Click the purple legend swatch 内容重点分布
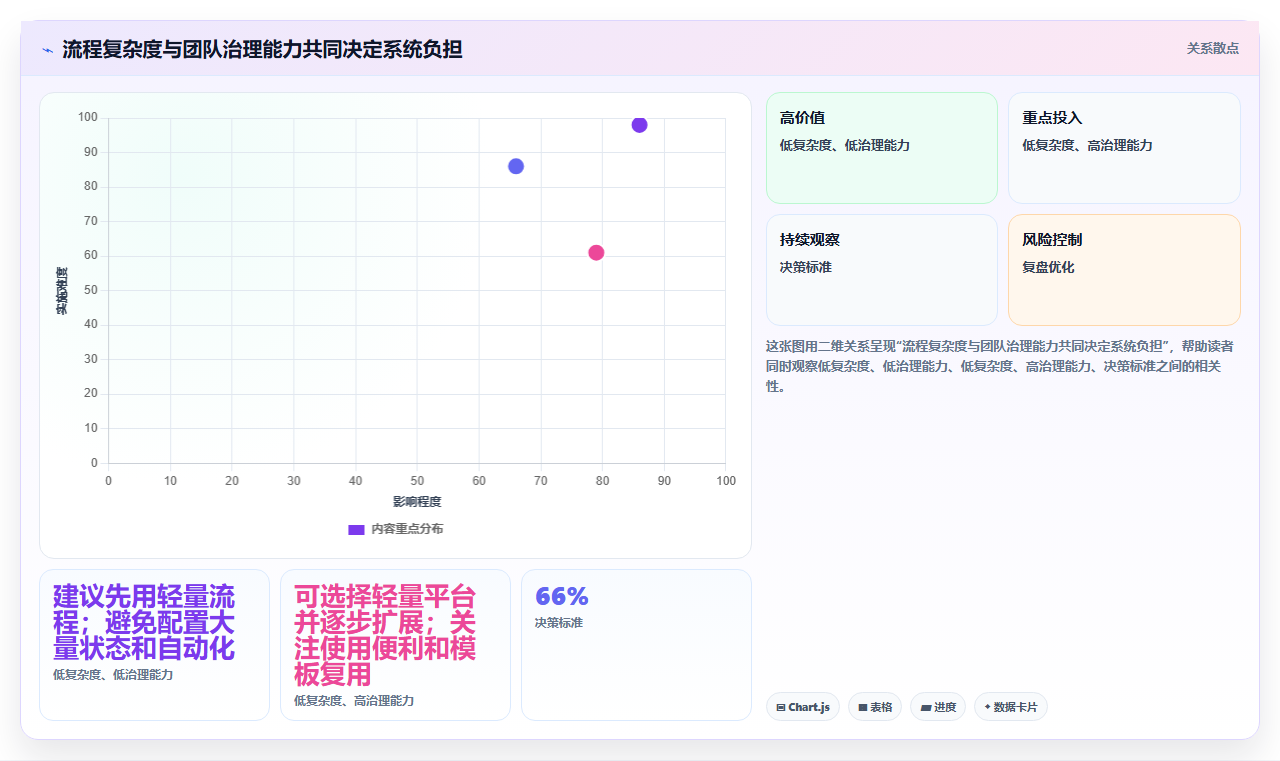 tap(356, 529)
